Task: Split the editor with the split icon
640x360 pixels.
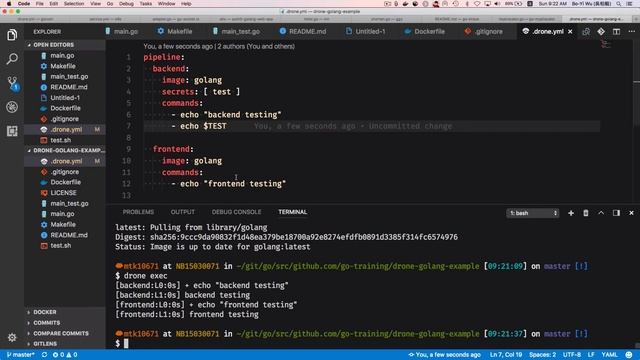Action: click(616, 31)
